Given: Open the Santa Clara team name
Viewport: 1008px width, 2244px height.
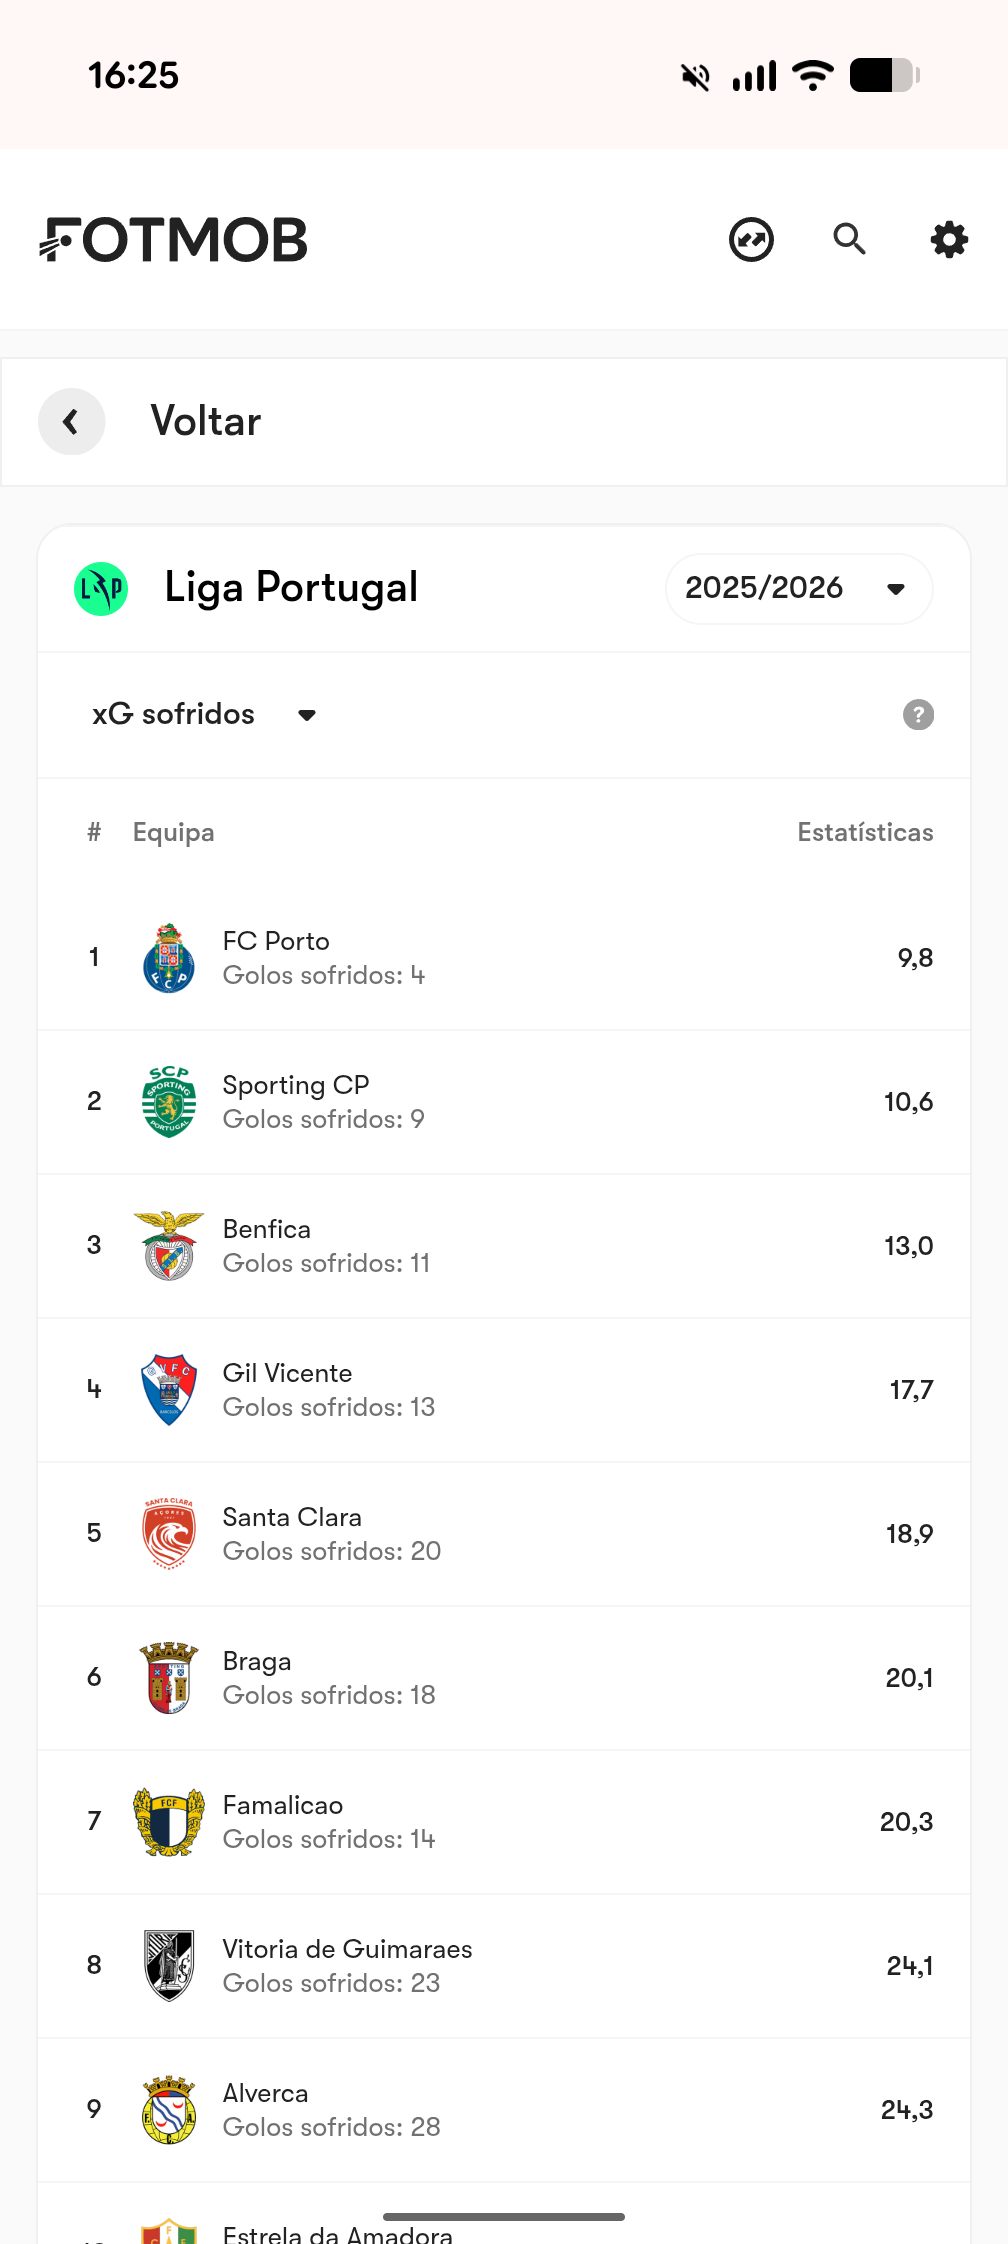Looking at the screenshot, I should click(x=292, y=1517).
